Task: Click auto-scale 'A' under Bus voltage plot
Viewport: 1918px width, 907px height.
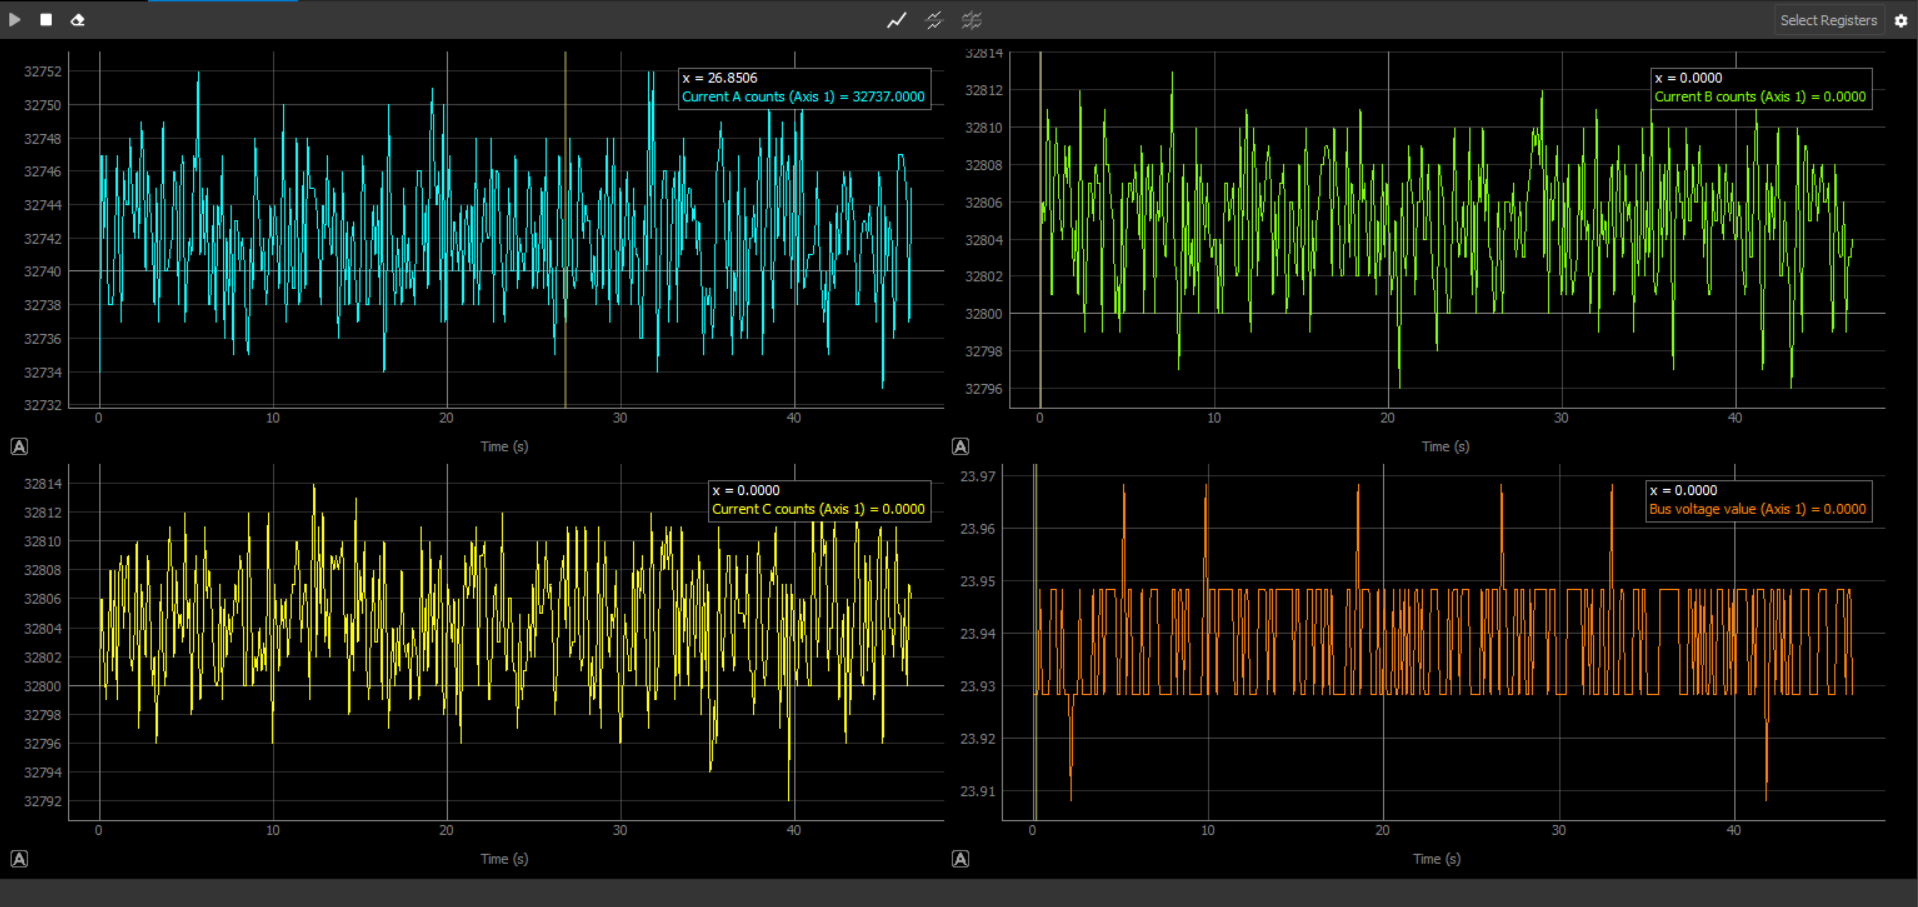Action: [x=960, y=859]
